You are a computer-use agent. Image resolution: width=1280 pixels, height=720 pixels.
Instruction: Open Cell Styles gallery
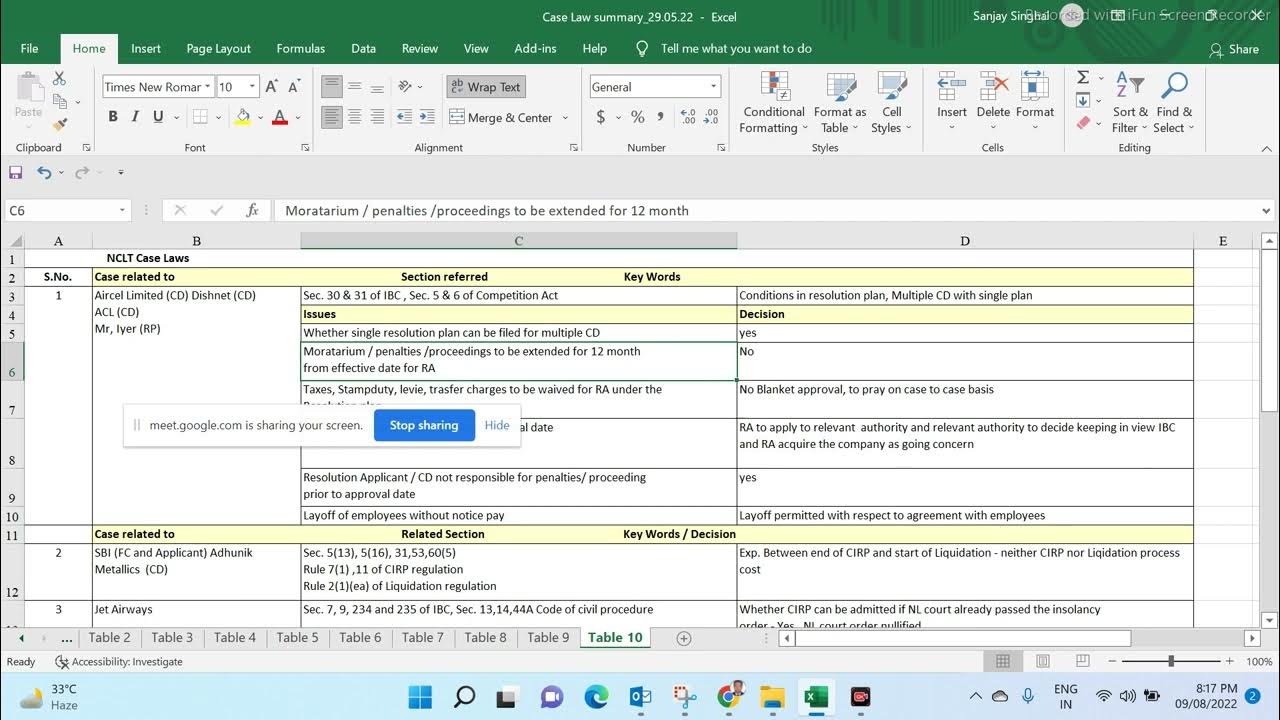891,103
